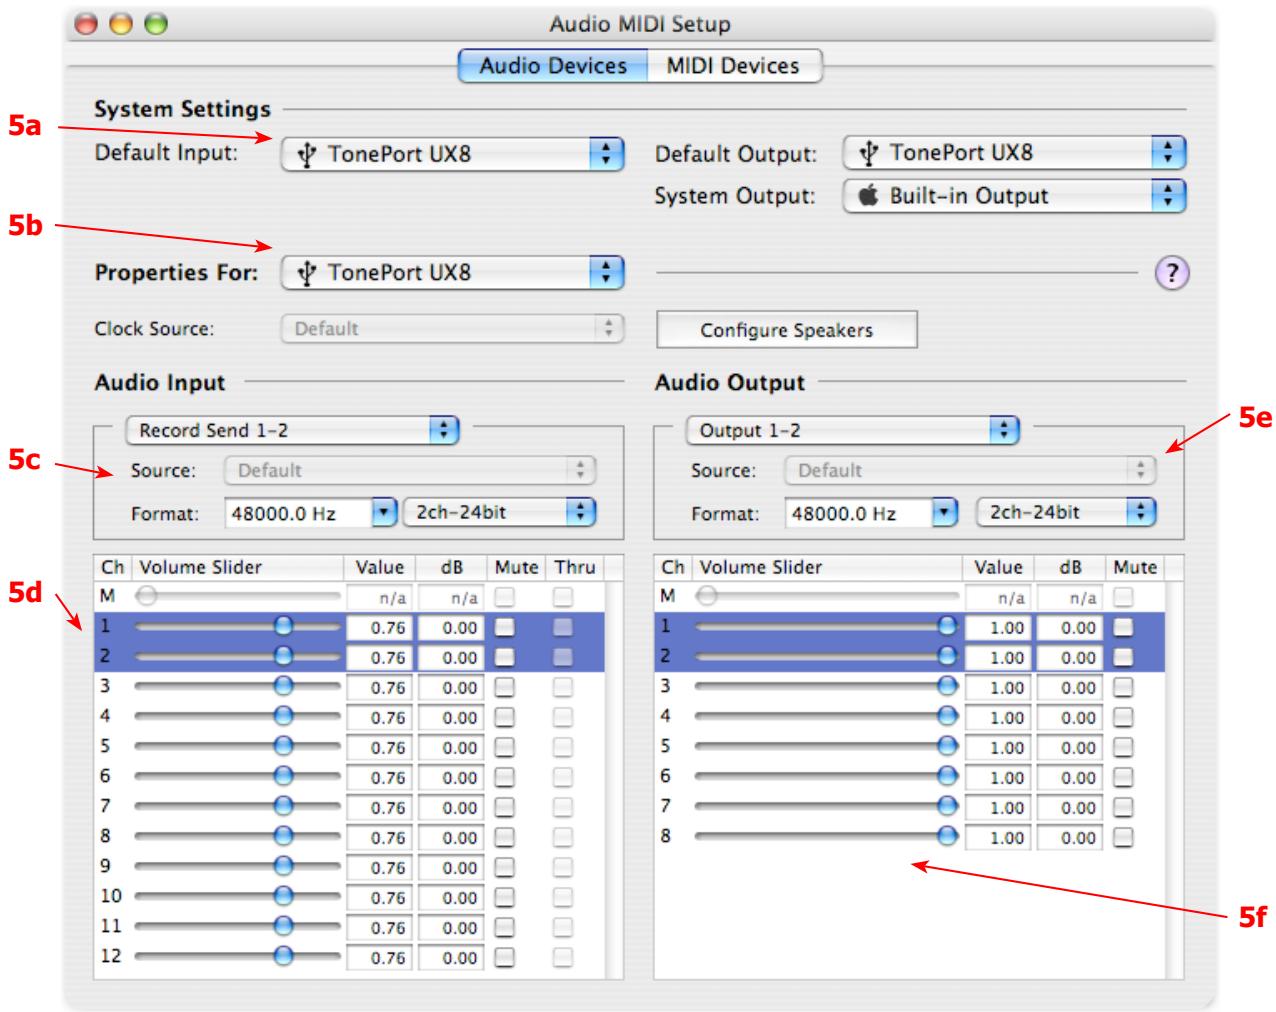Open Audio Output sample rate 48000.0 Hz combo
This screenshot has height=1012, width=1276.
871,513
